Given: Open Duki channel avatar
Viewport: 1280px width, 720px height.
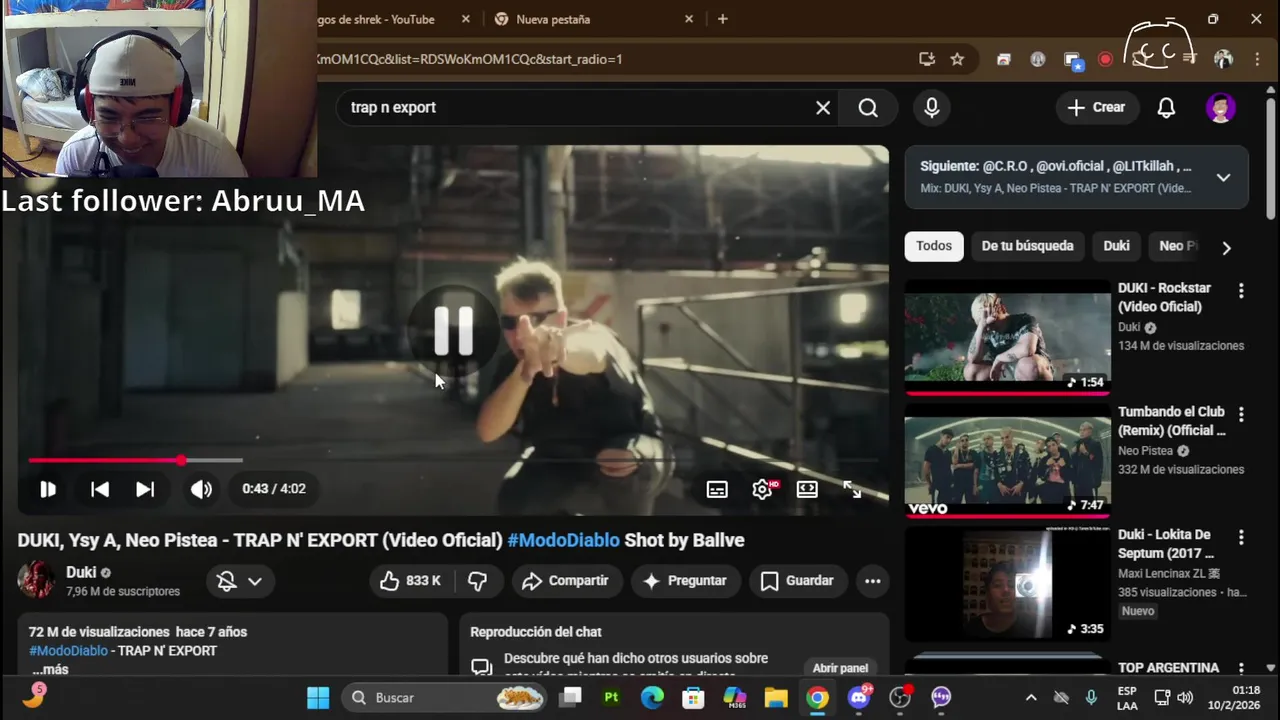Looking at the screenshot, I should (36, 580).
